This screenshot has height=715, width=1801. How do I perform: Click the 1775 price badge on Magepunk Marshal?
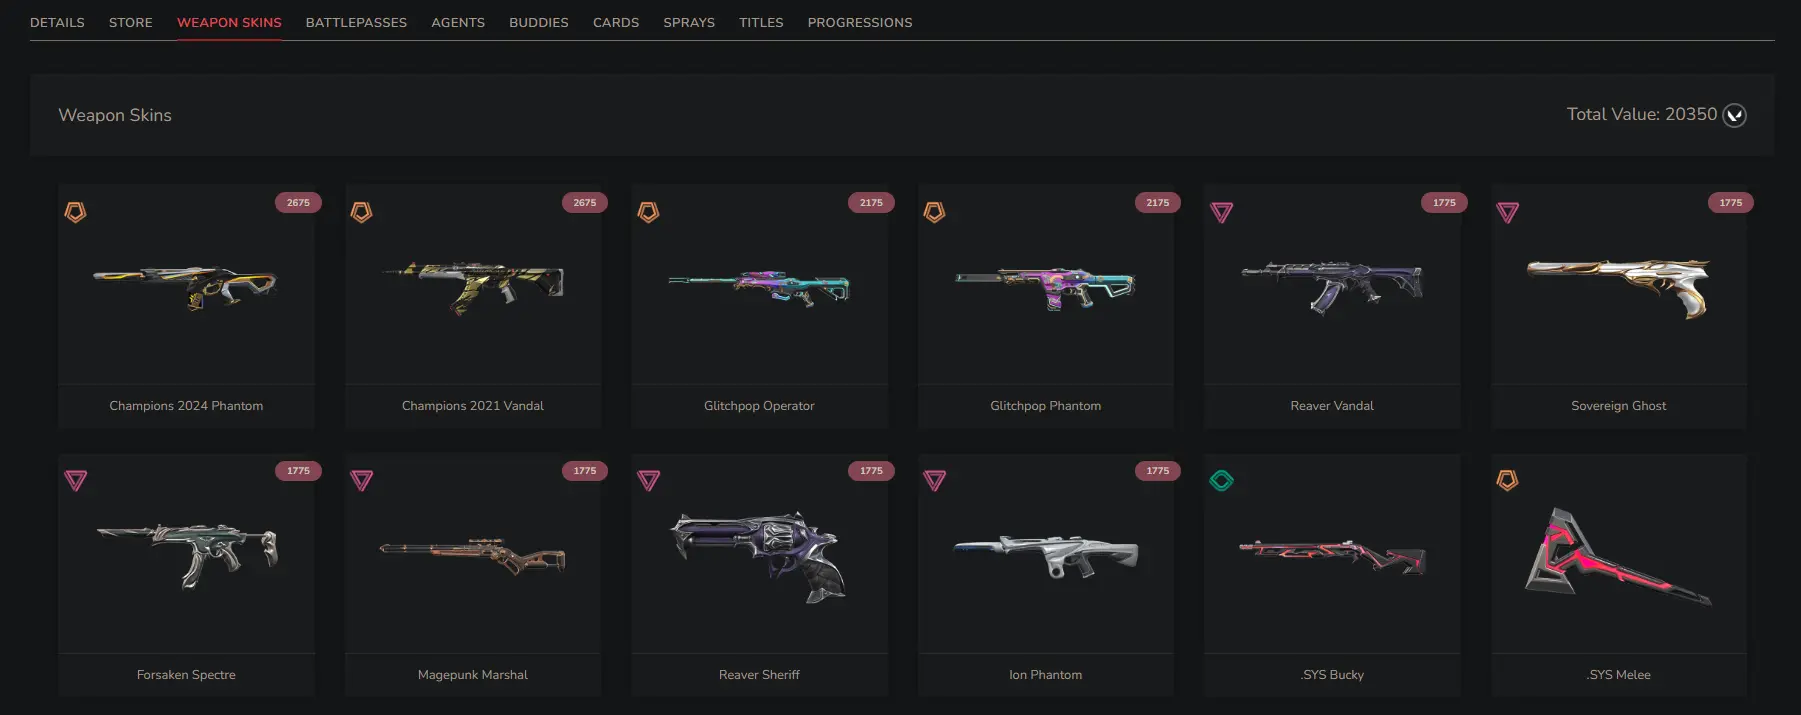pyautogui.click(x=585, y=471)
